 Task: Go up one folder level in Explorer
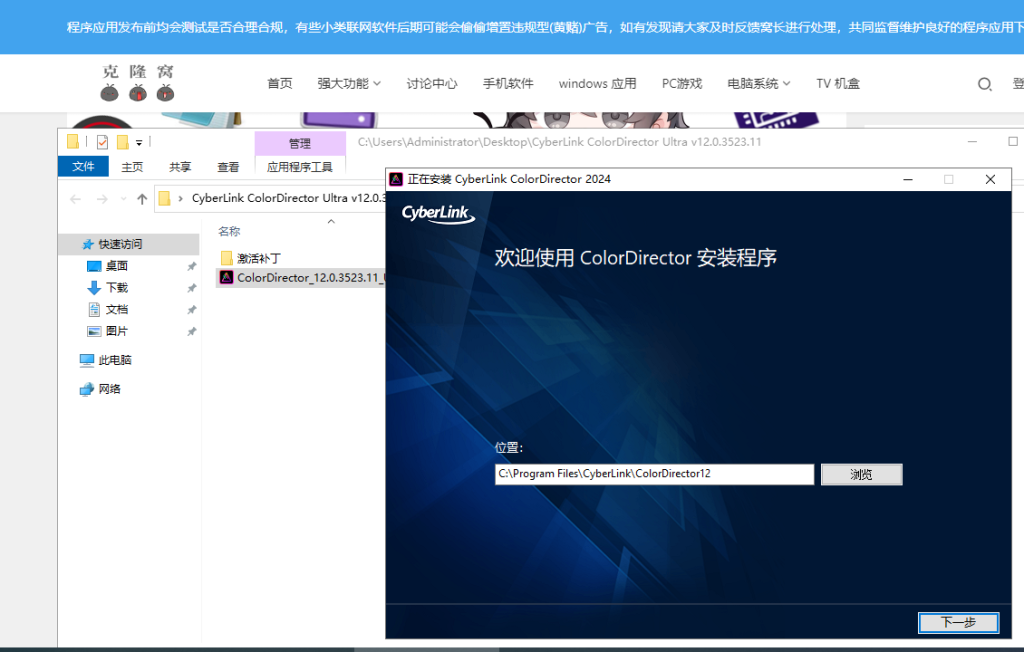pyautogui.click(x=142, y=199)
